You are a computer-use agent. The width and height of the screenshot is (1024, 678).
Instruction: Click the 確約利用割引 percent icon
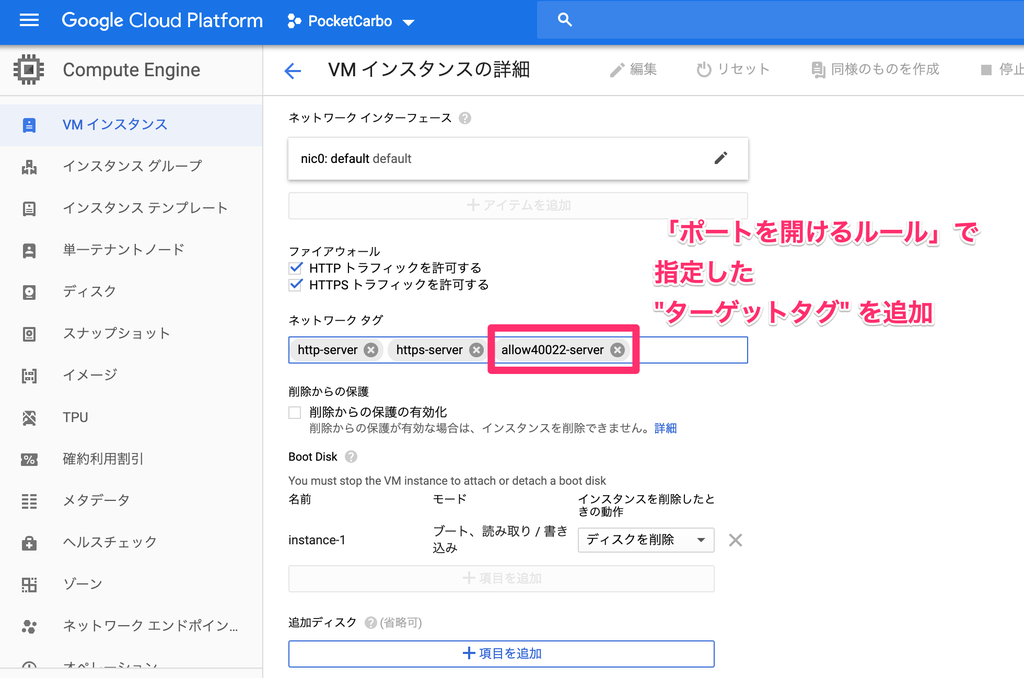click(x=29, y=460)
